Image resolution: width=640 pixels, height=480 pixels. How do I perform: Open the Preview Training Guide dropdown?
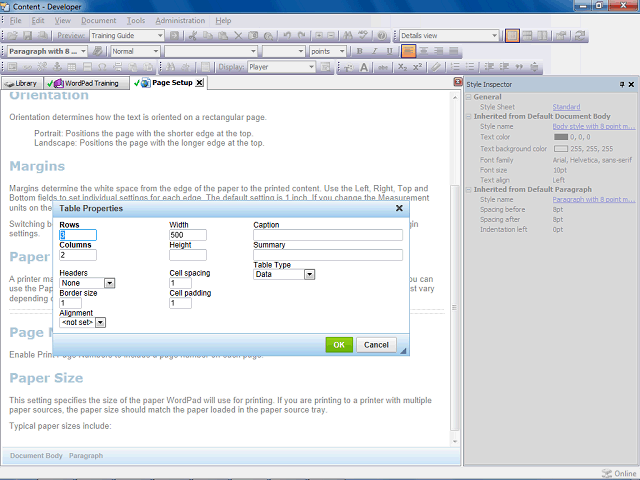point(127,36)
